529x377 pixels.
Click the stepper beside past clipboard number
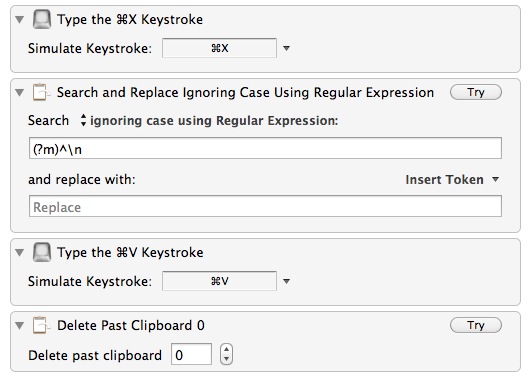(x=226, y=354)
